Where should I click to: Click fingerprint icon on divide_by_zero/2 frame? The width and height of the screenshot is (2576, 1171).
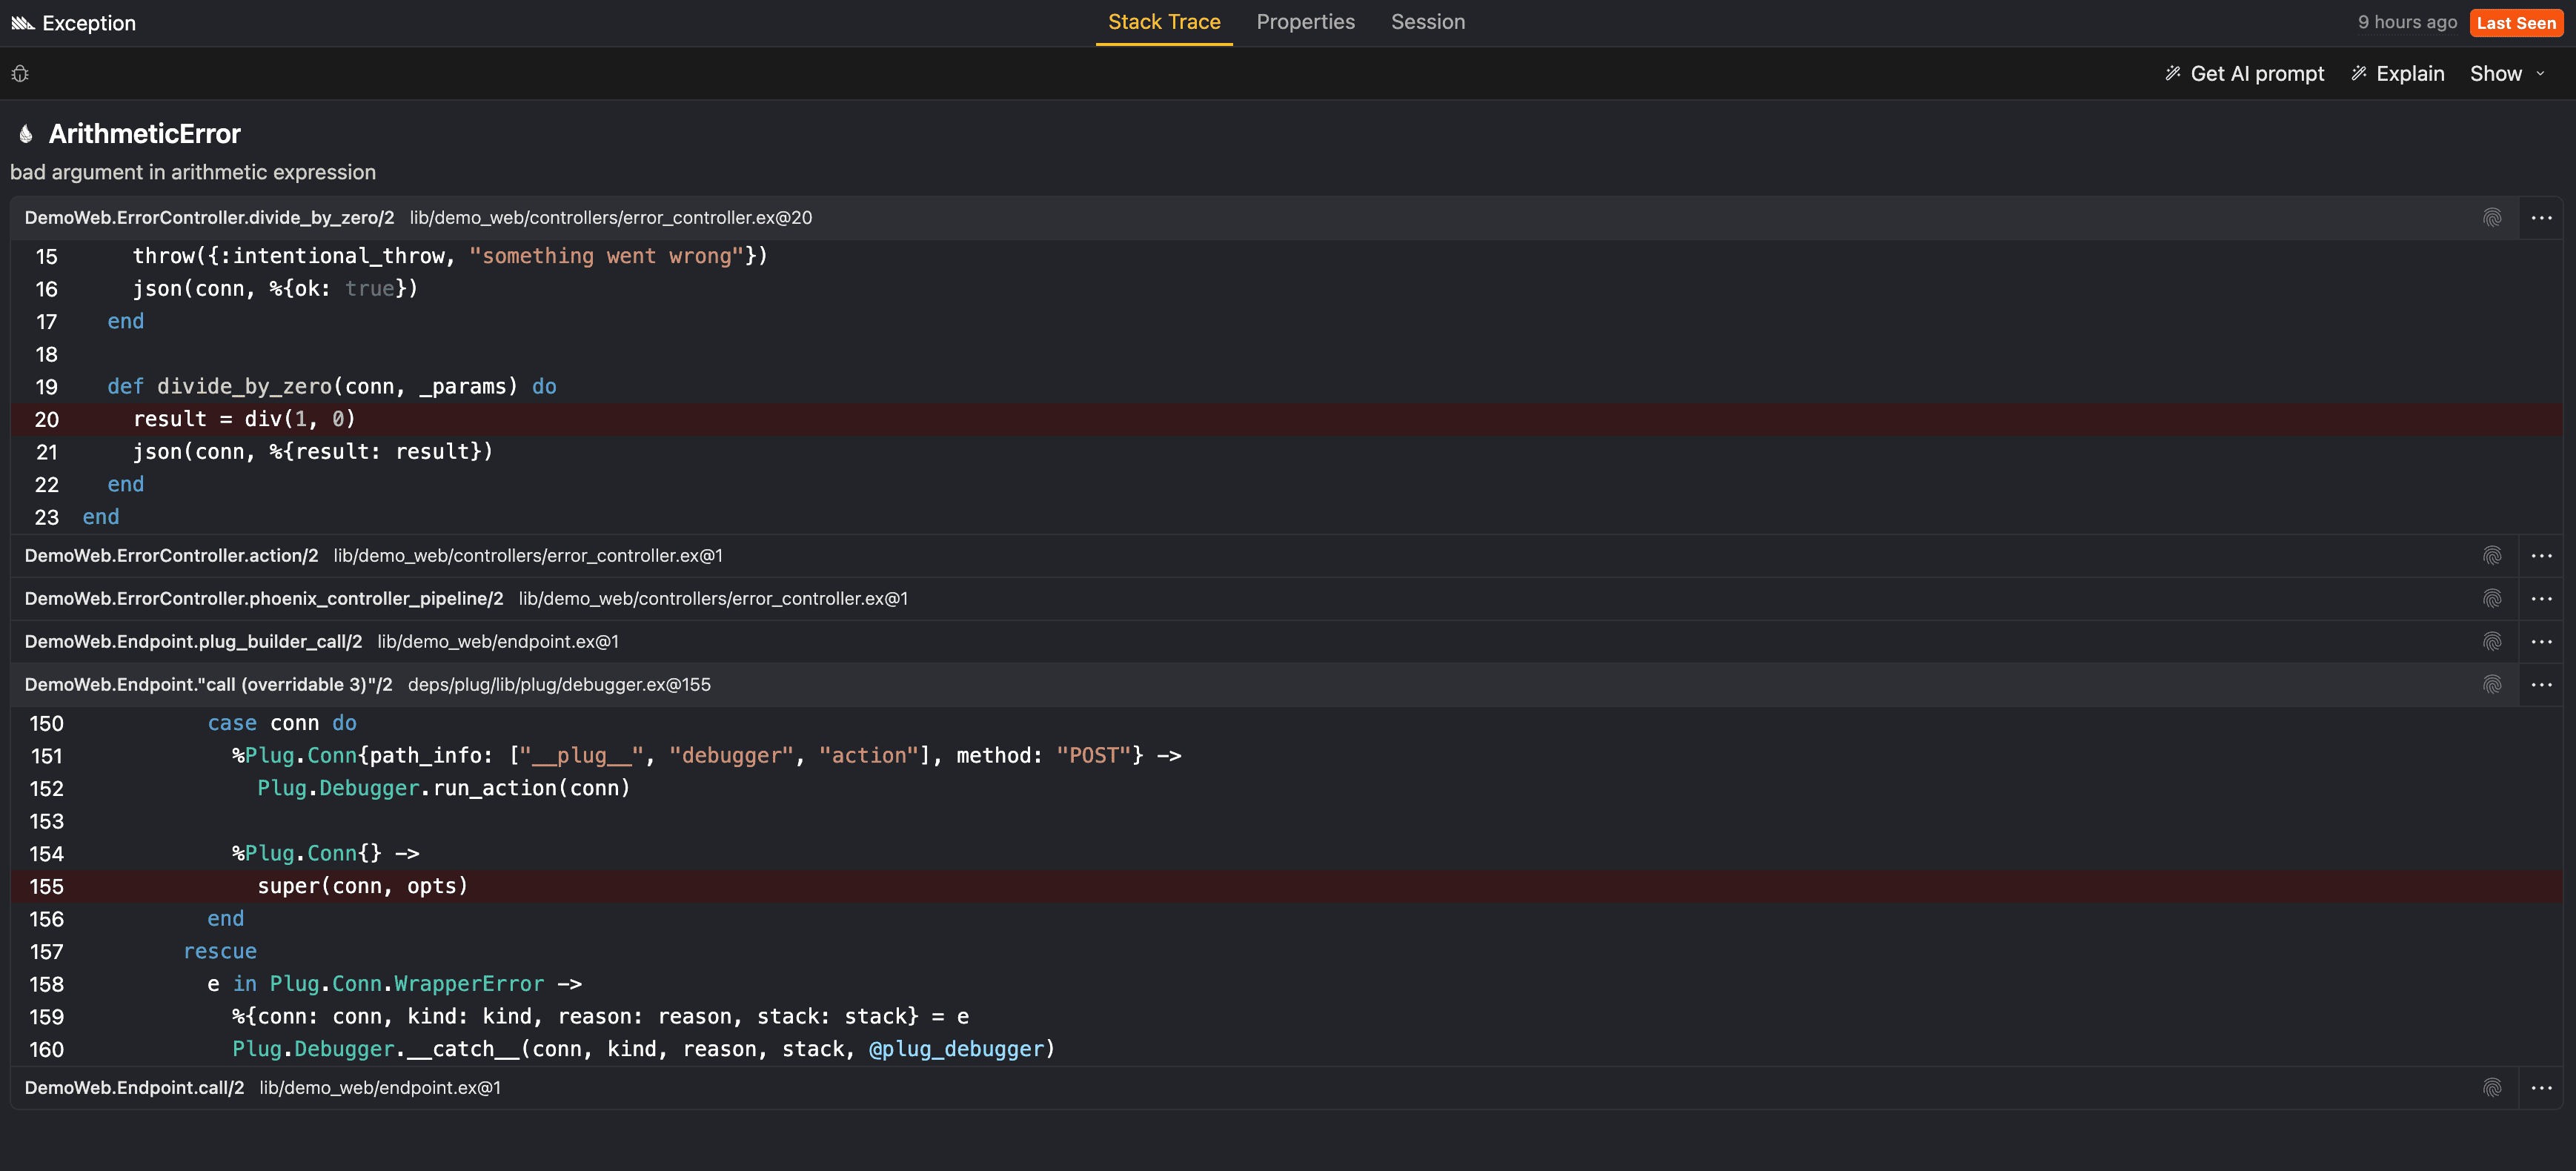pos(2492,218)
